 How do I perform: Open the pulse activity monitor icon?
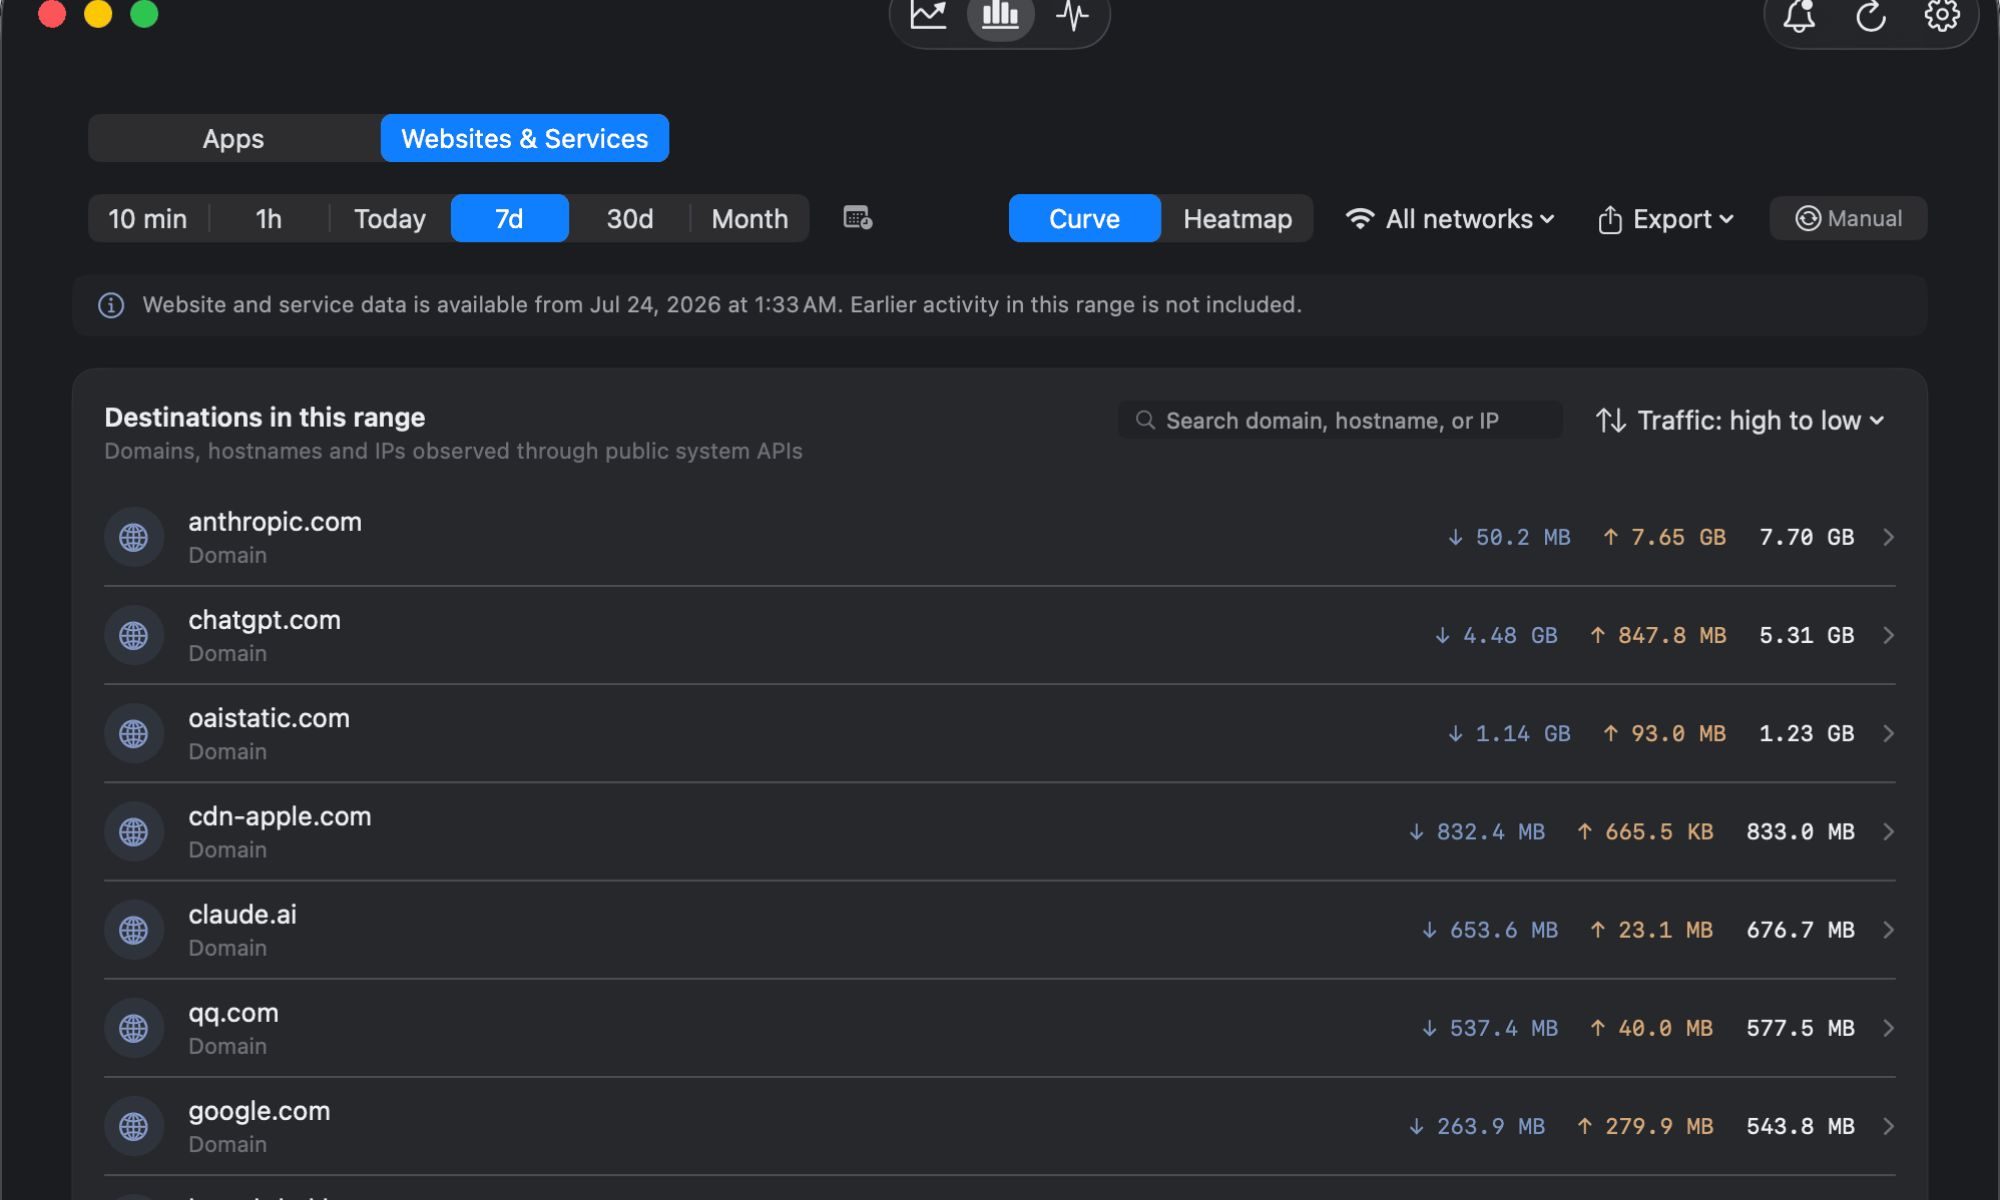click(1072, 15)
